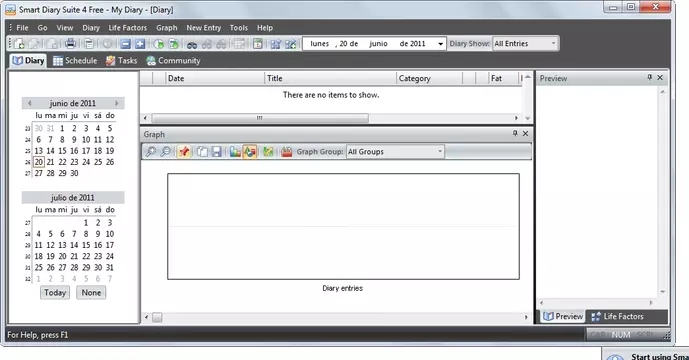
Task: Click the blue plus expand icon in toolbar
Action: click(140, 44)
